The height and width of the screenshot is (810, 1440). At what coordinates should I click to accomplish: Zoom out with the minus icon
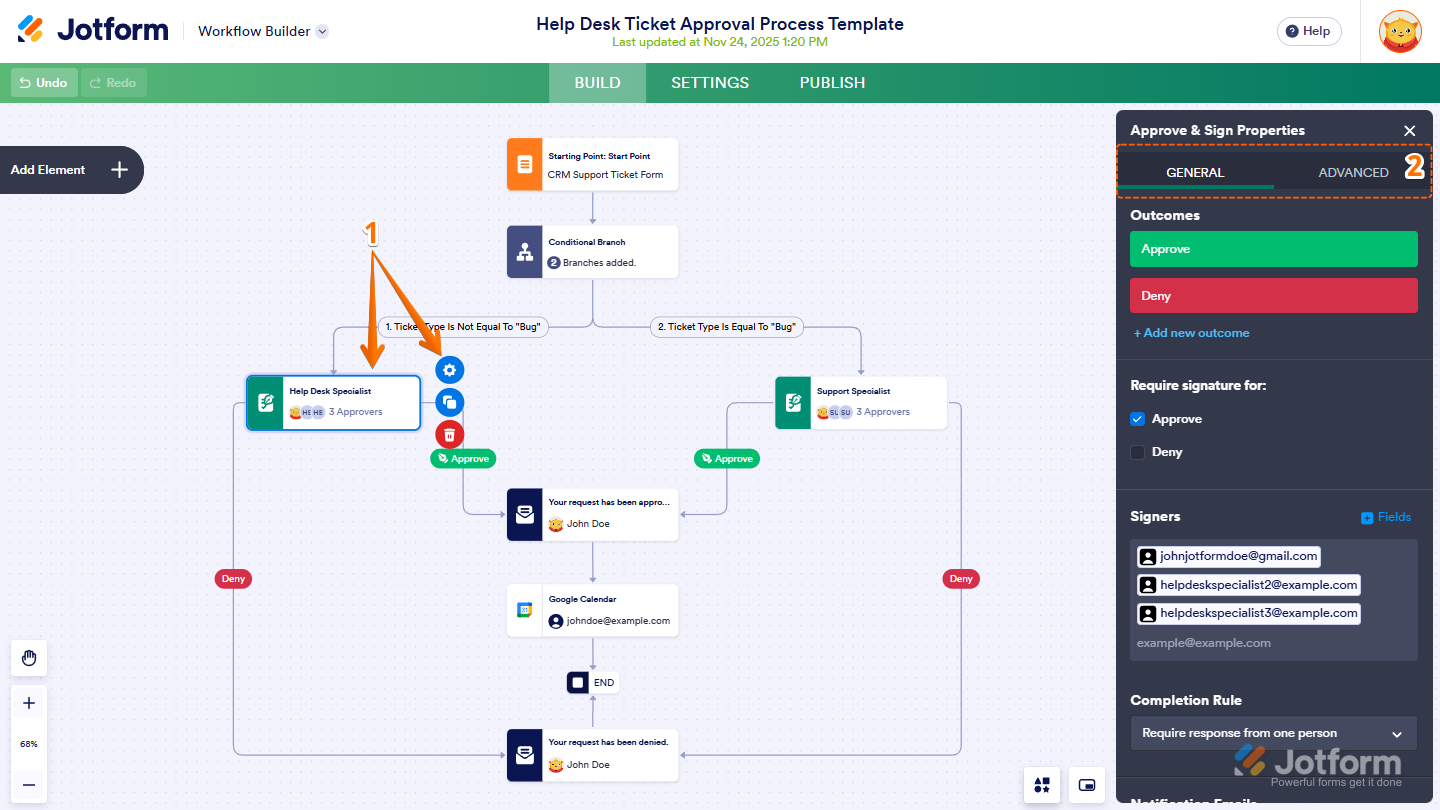click(29, 785)
